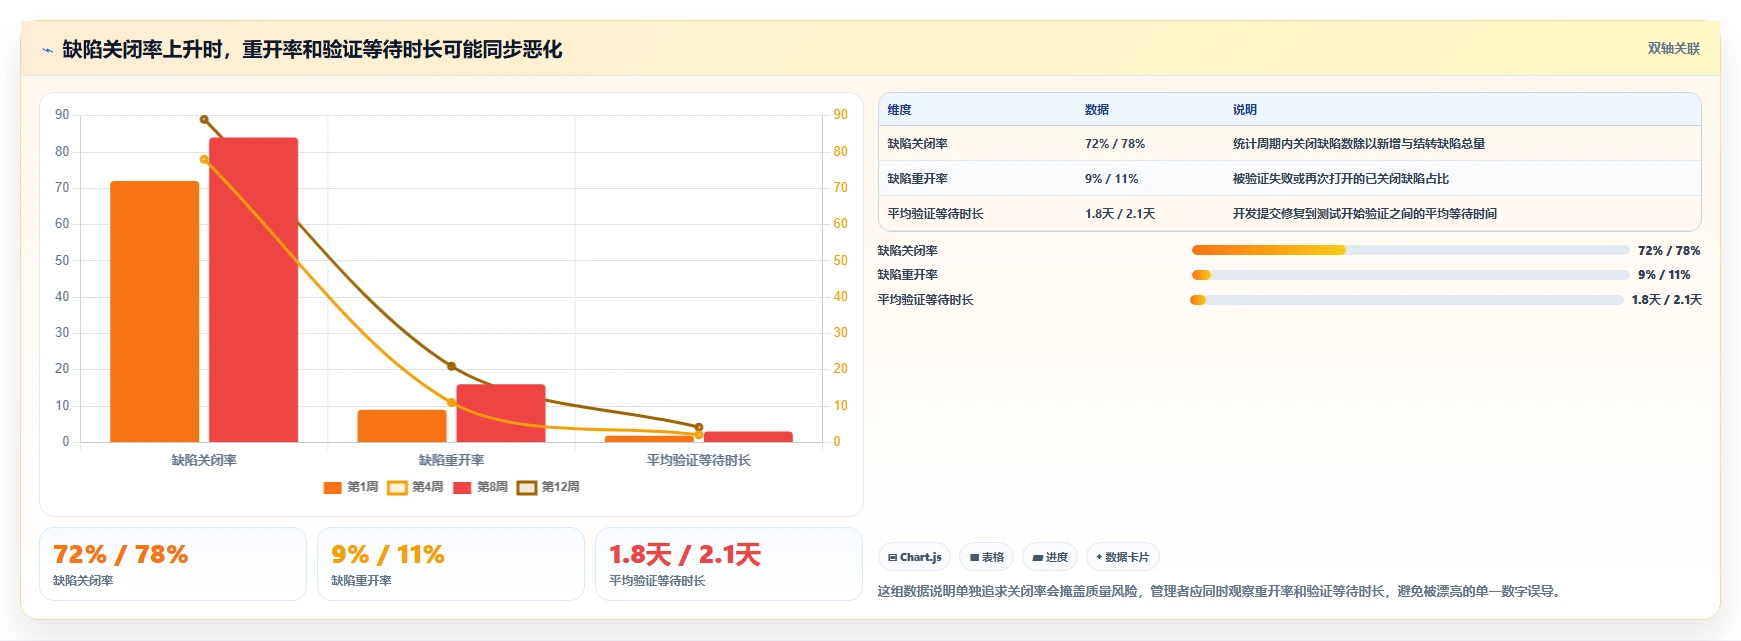The height and width of the screenshot is (641, 1741).
Task: Toggle the 第4周 legend item
Action: 415,487
